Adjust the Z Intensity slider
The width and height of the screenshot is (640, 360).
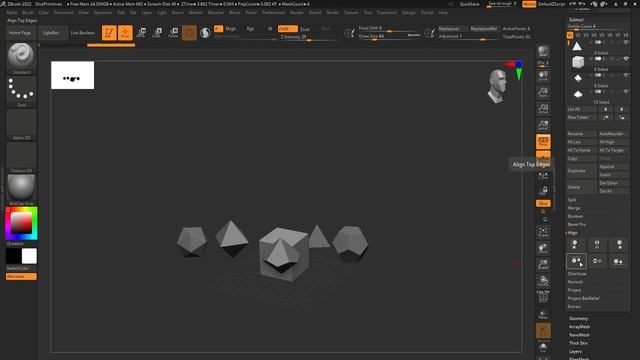coord(309,37)
